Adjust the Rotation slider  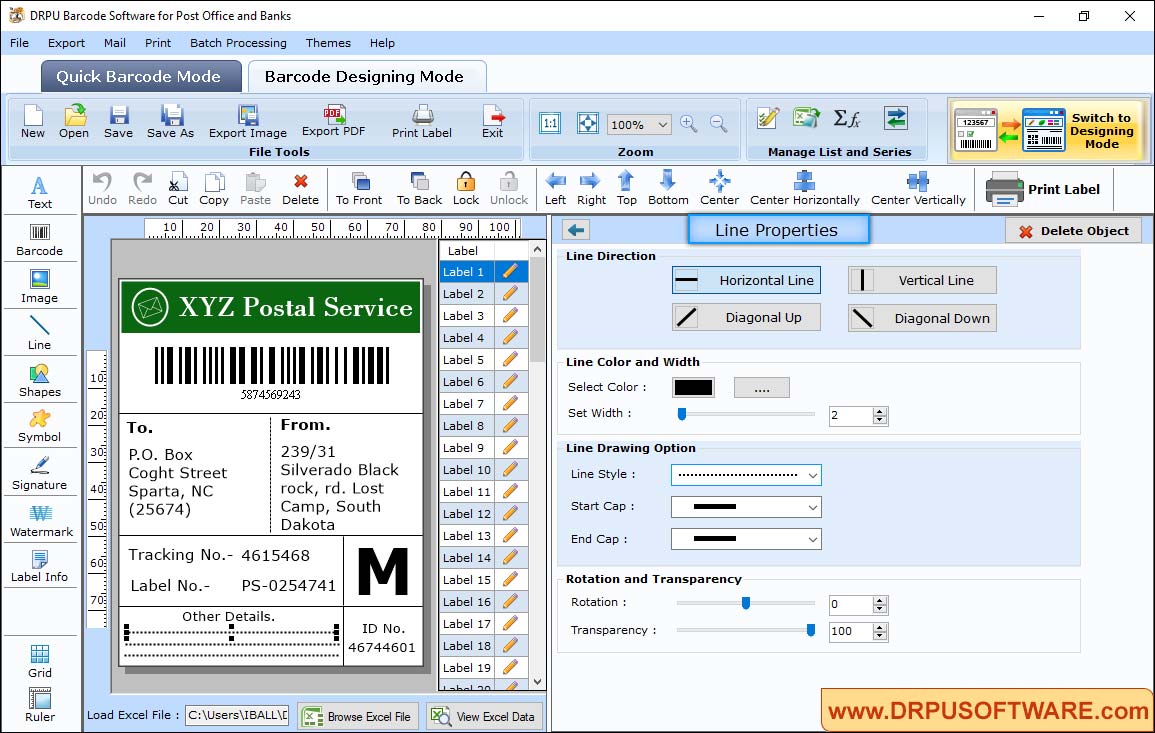pos(745,603)
